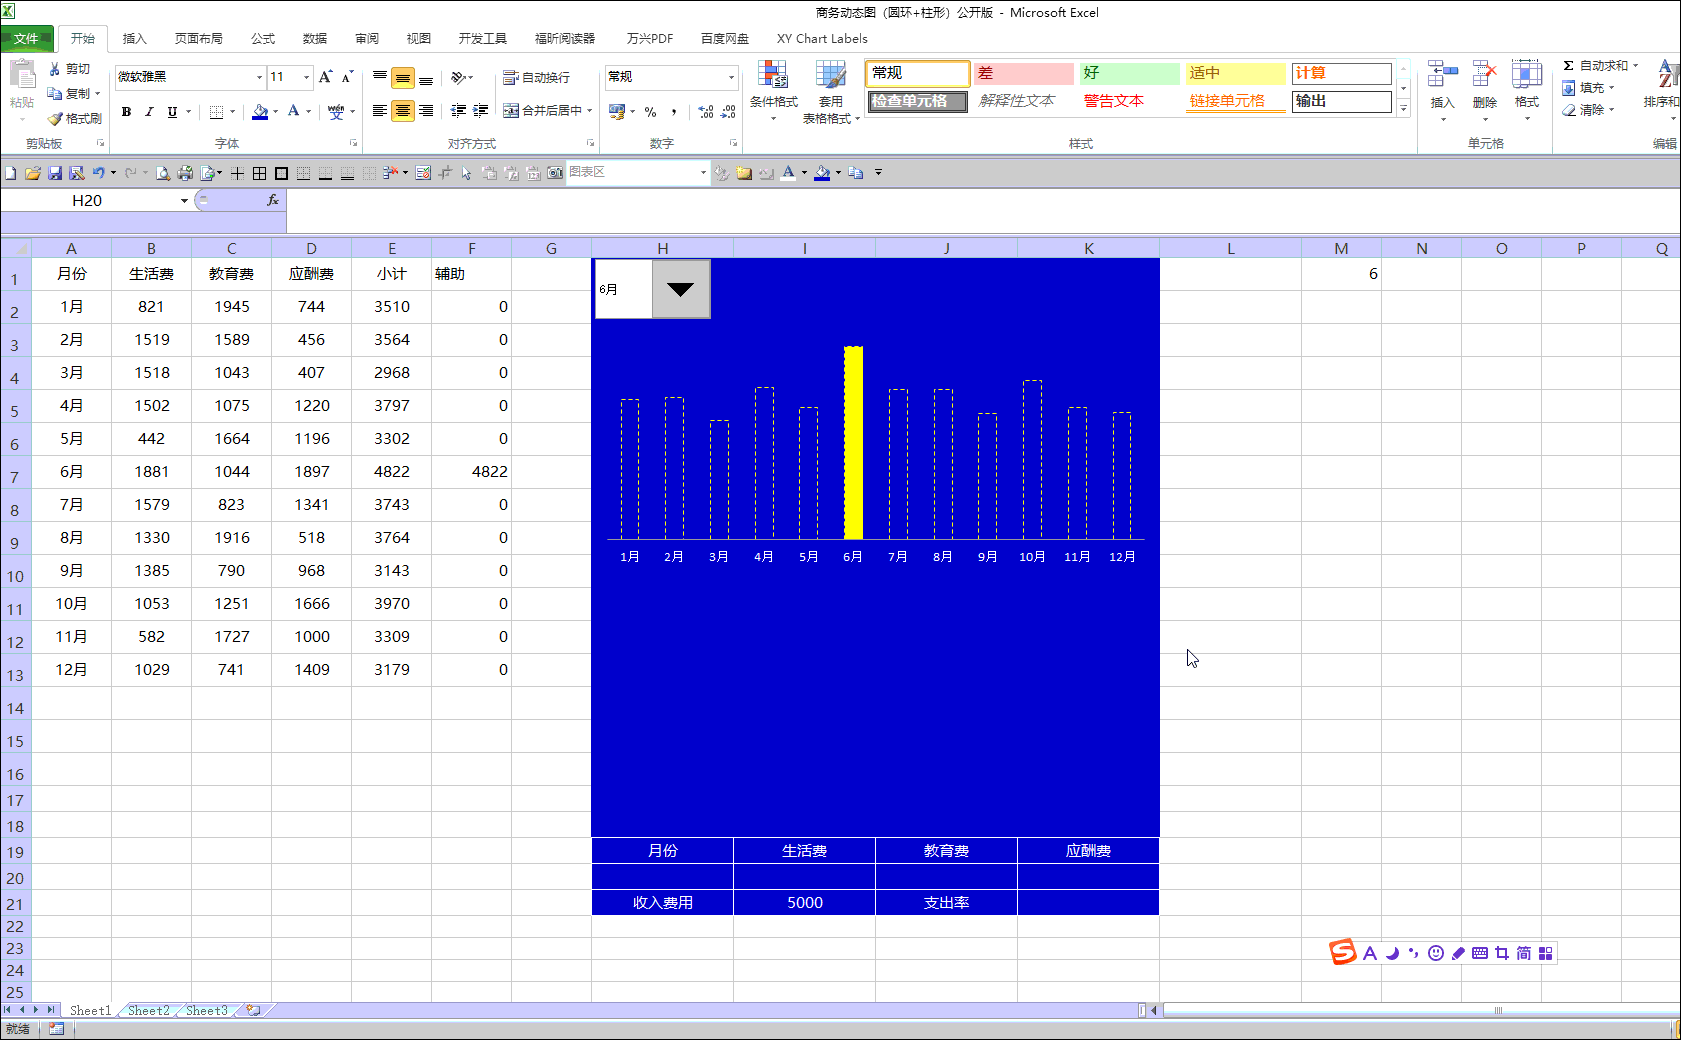Click the all borders grid icon
Image resolution: width=1681 pixels, height=1040 pixels.
click(x=259, y=173)
